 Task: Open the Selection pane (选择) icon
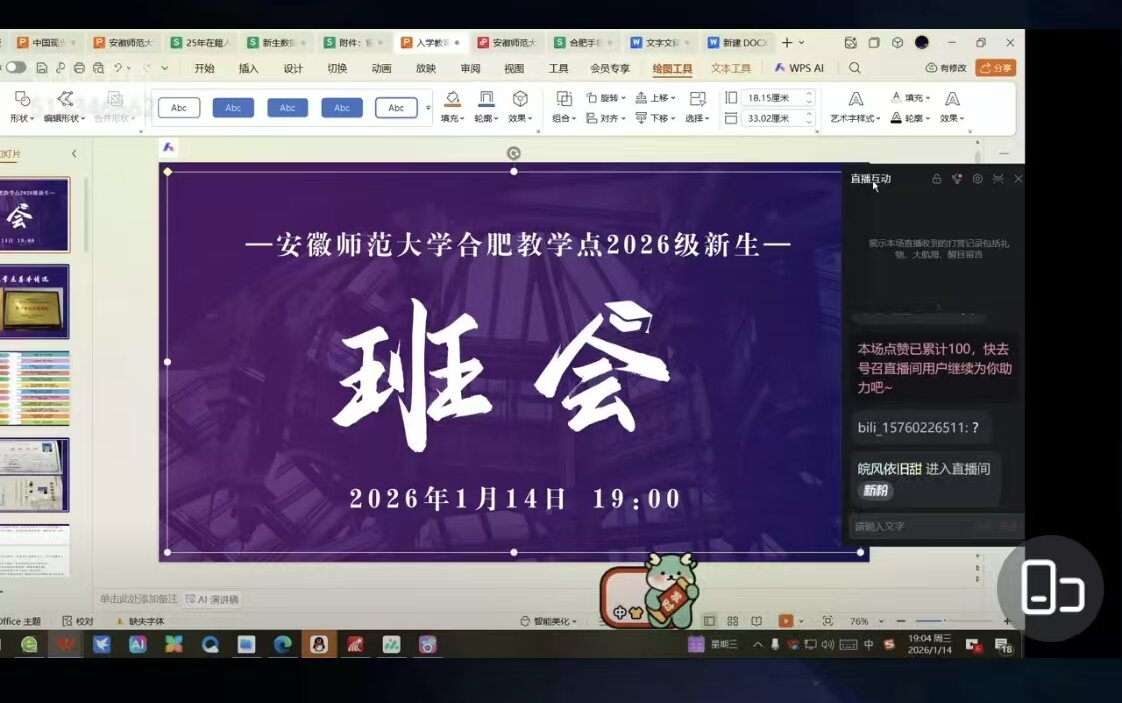coord(697,99)
